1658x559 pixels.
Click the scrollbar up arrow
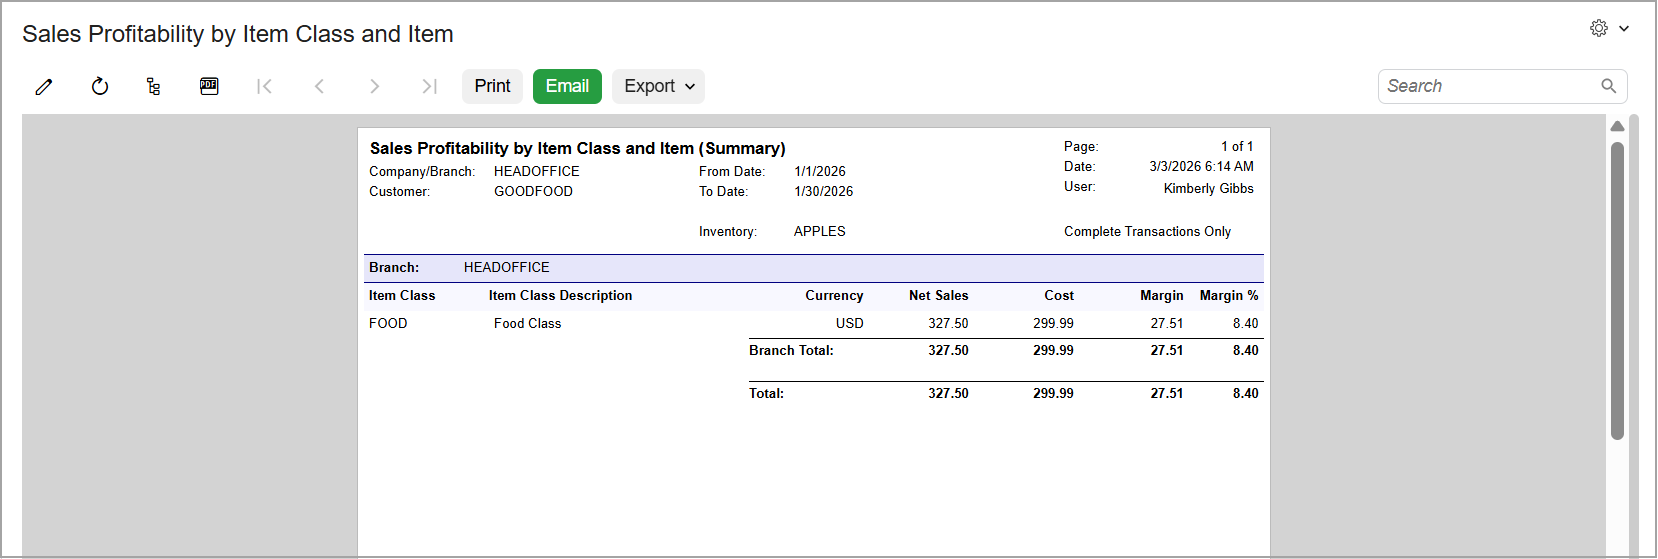click(1617, 126)
